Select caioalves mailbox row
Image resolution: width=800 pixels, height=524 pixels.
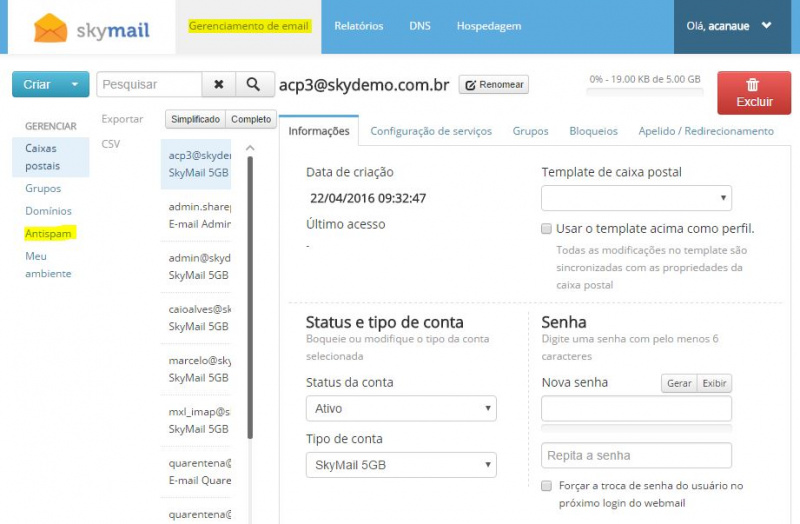[x=196, y=318]
